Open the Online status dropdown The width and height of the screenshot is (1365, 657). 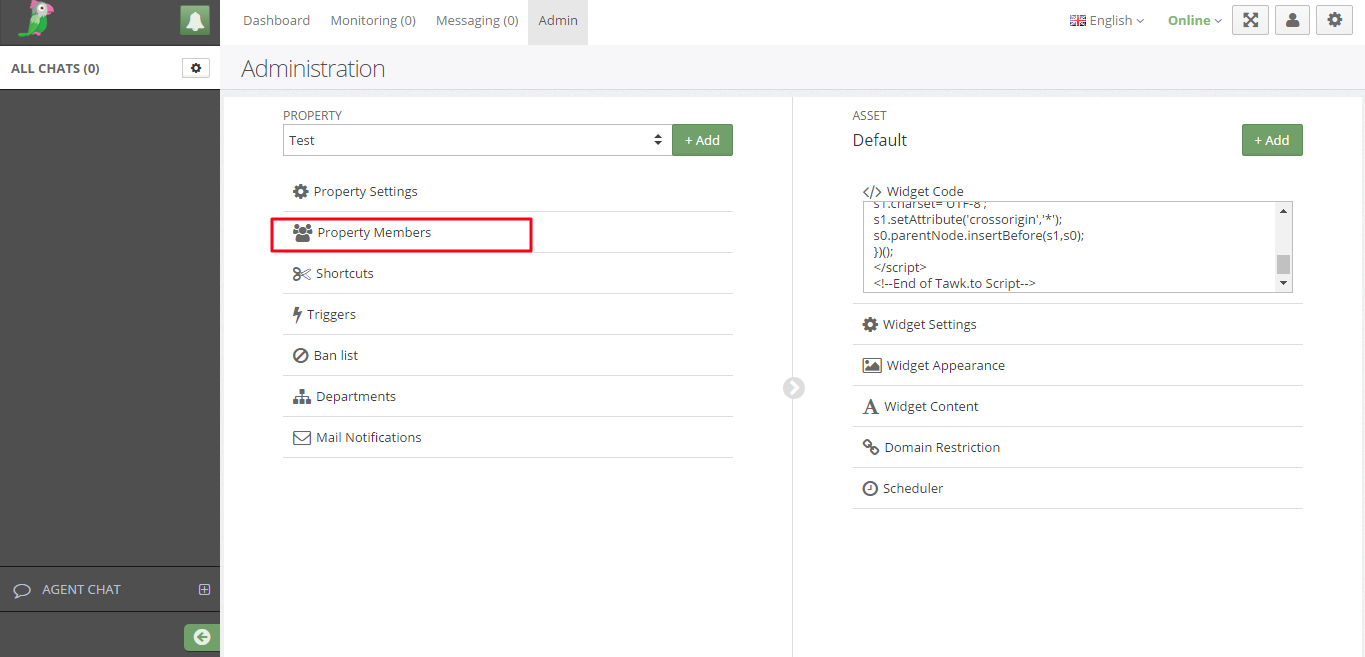pos(1195,20)
